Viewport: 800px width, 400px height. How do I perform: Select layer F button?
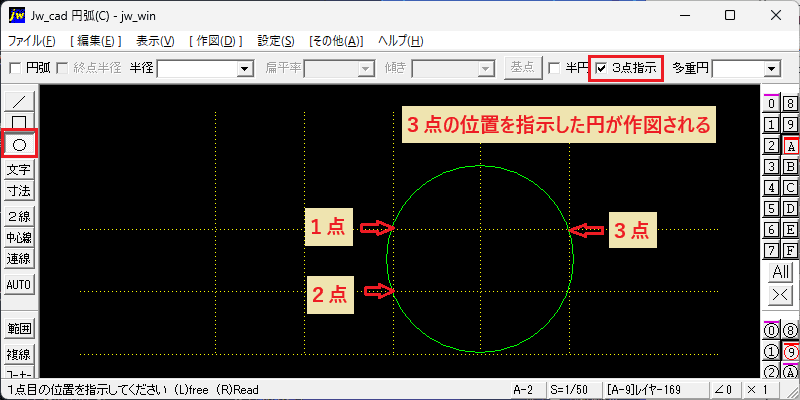tap(790, 250)
